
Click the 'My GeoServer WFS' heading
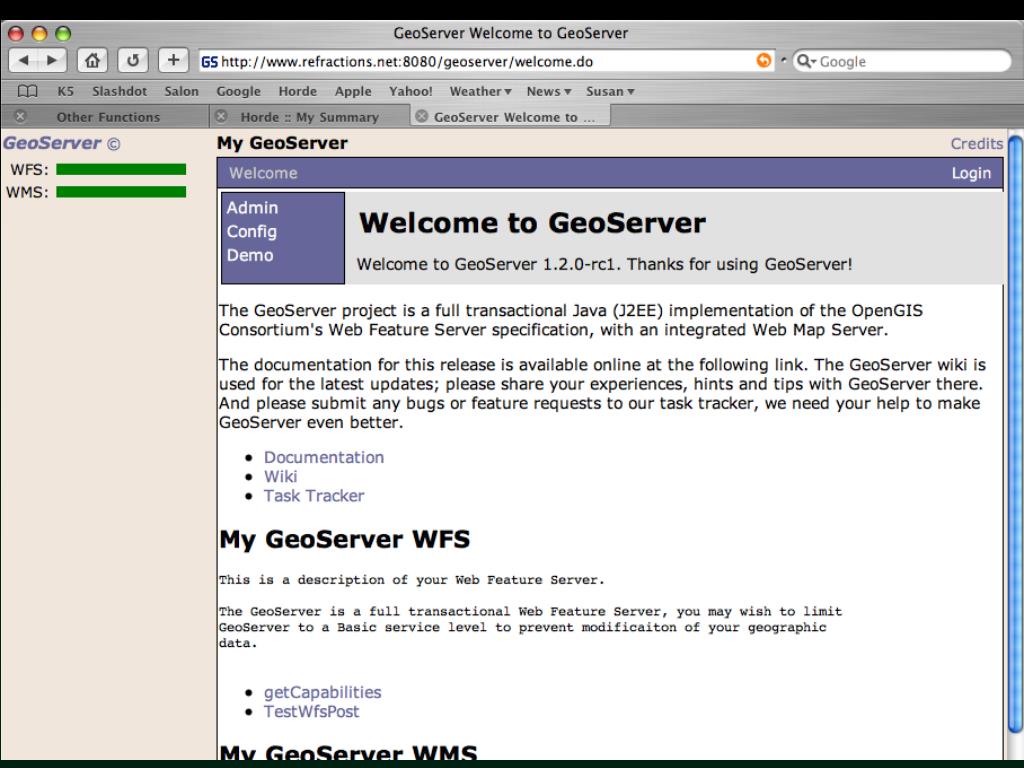345,539
